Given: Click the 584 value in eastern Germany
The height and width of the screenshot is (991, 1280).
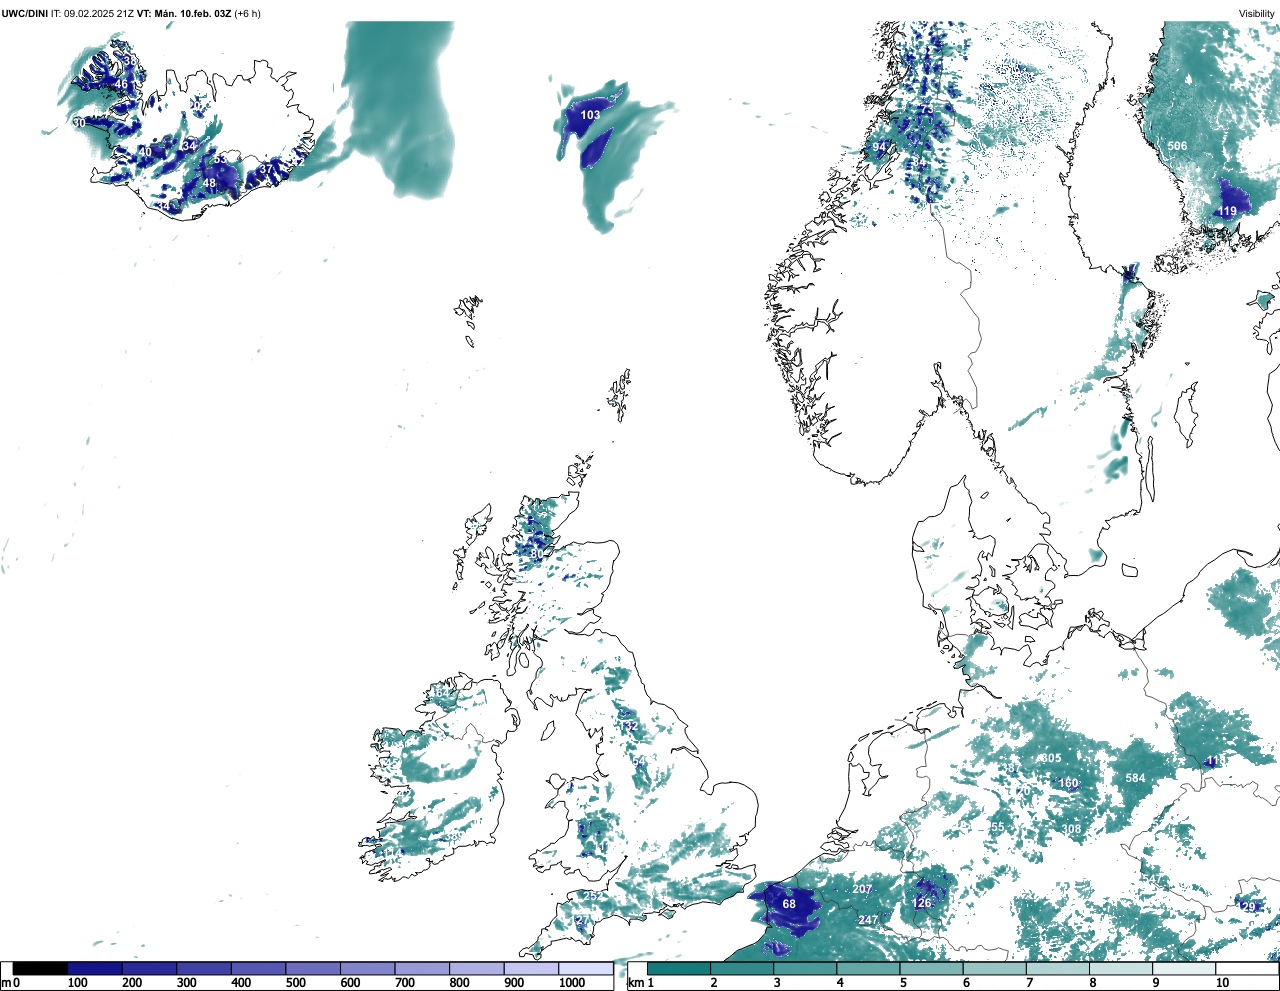Looking at the screenshot, I should click(1135, 778).
